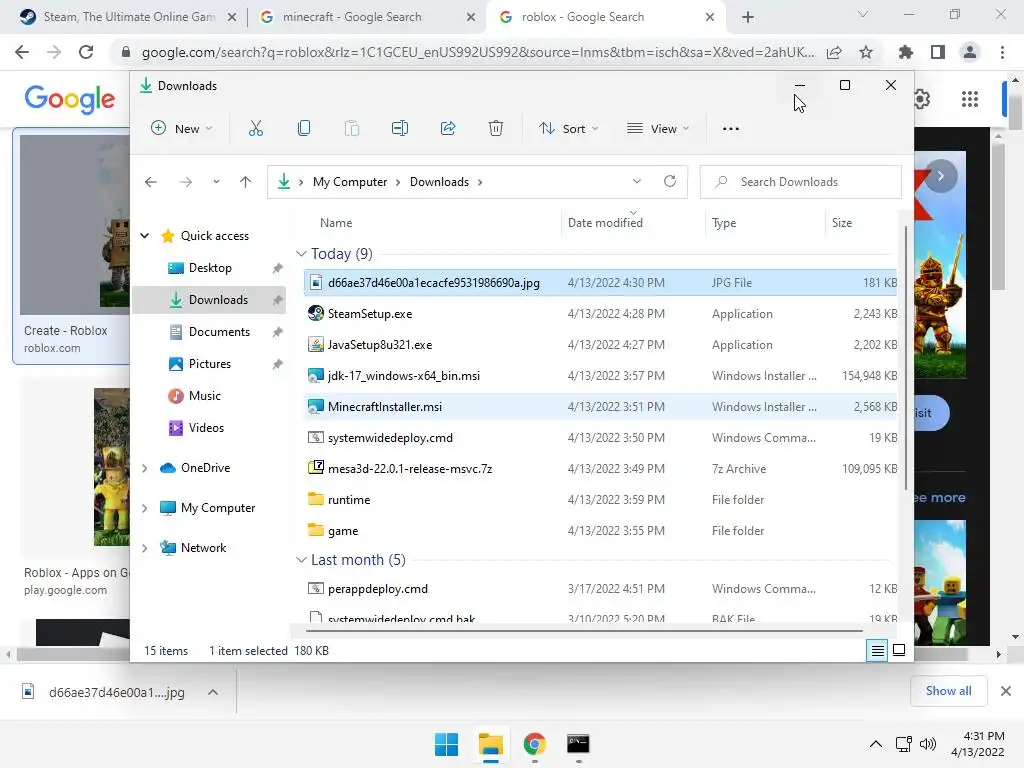Image resolution: width=1024 pixels, height=768 pixels.
Task: Reload the Chrome page
Action: click(86, 52)
